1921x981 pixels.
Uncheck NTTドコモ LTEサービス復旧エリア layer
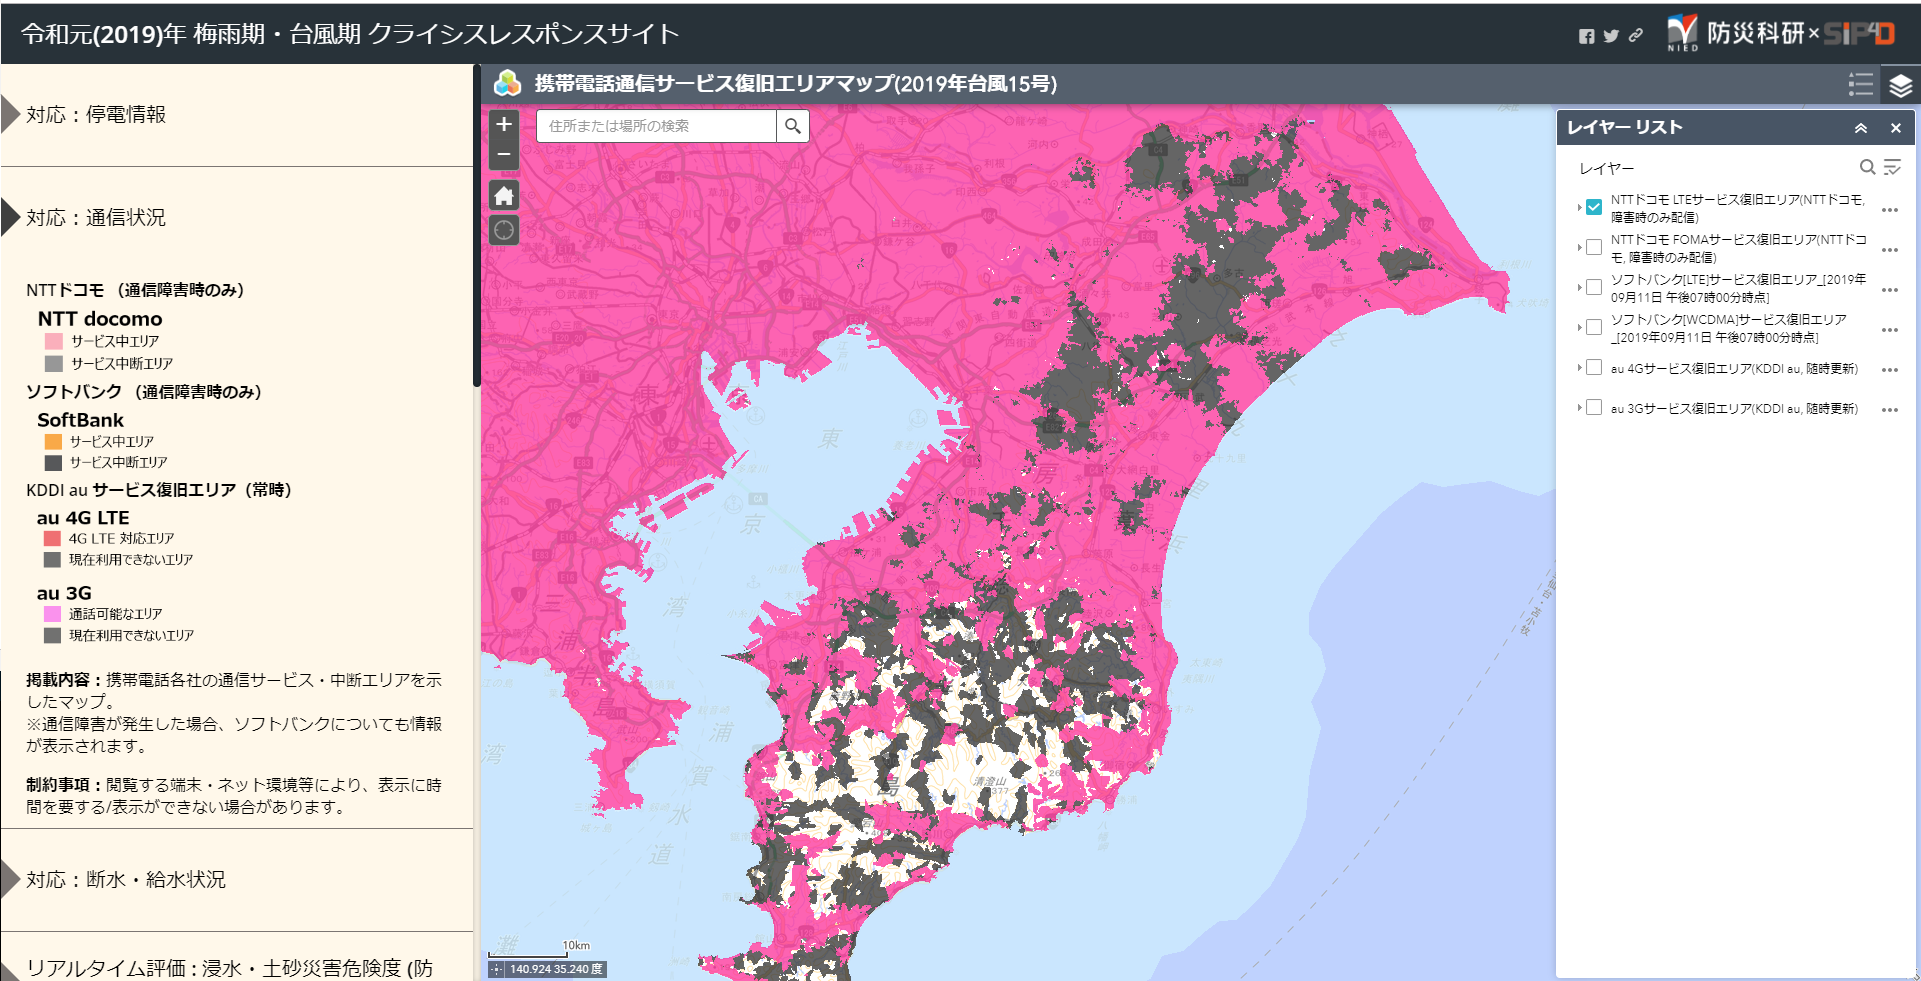click(1594, 207)
